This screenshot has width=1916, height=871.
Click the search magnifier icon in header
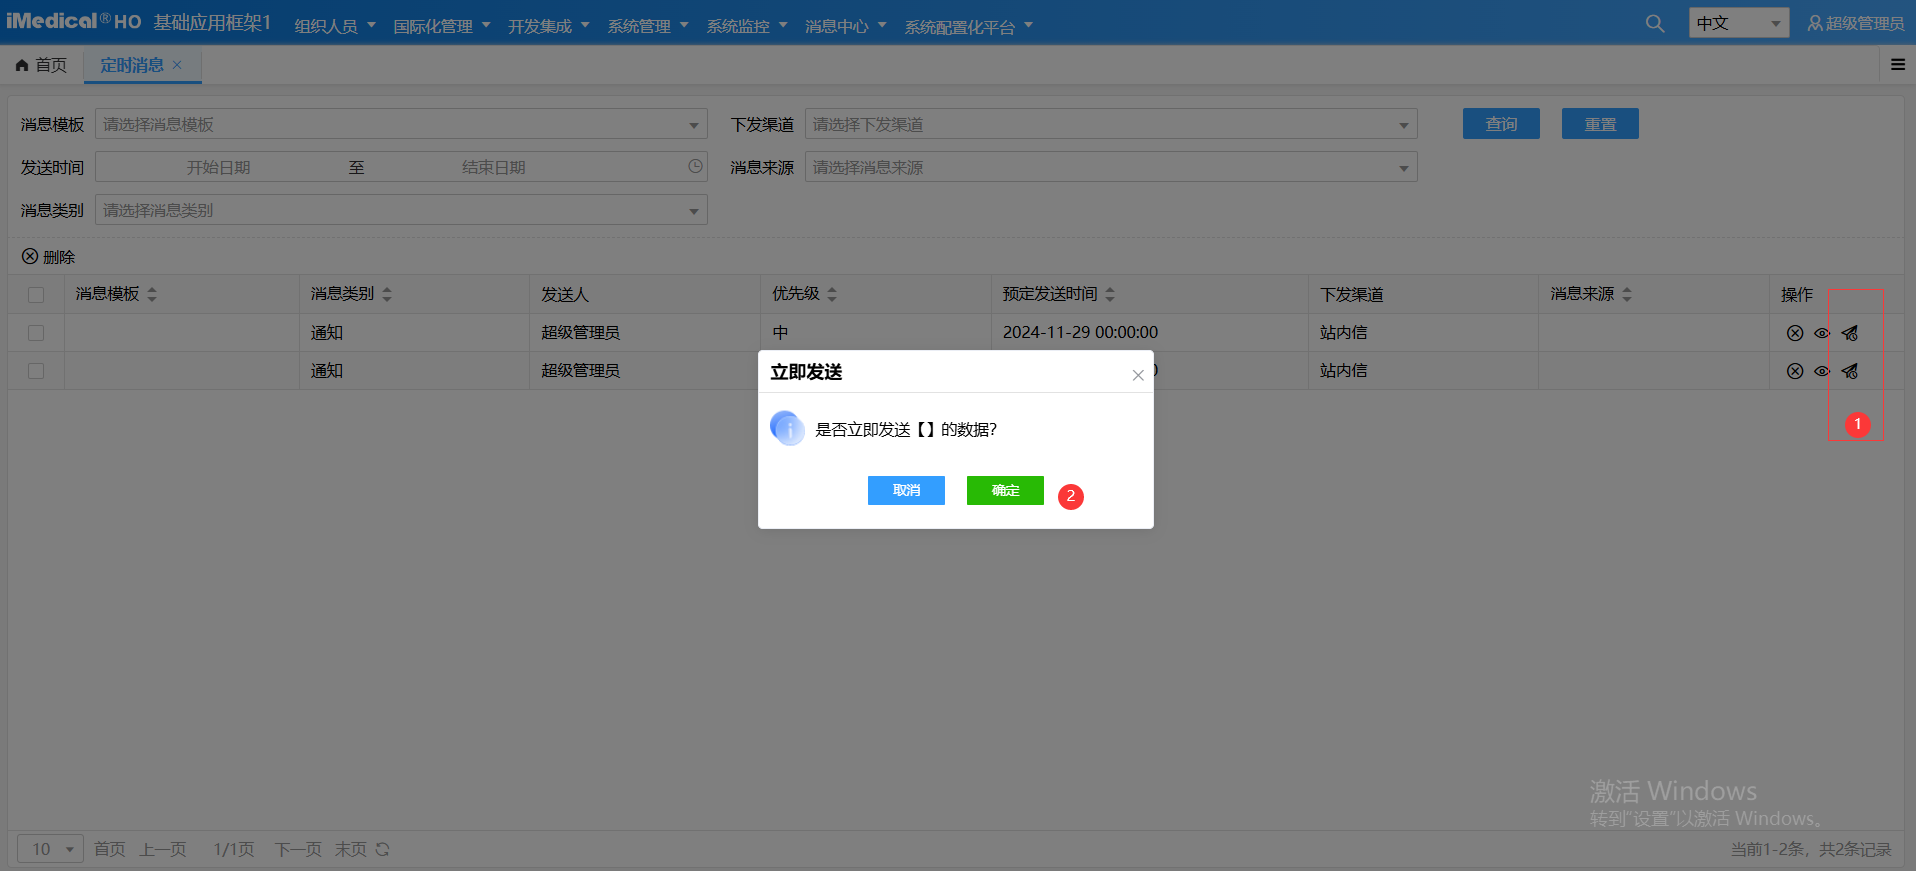click(x=1655, y=23)
